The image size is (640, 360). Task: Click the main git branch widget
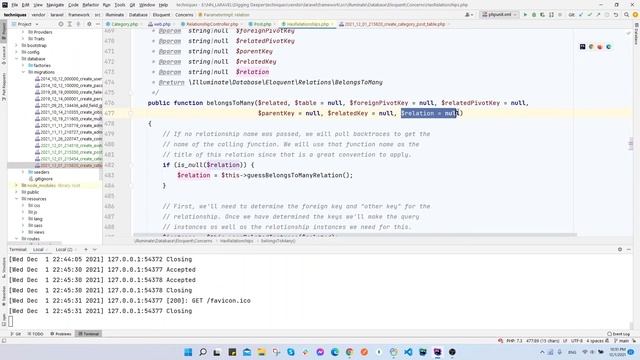(621, 340)
